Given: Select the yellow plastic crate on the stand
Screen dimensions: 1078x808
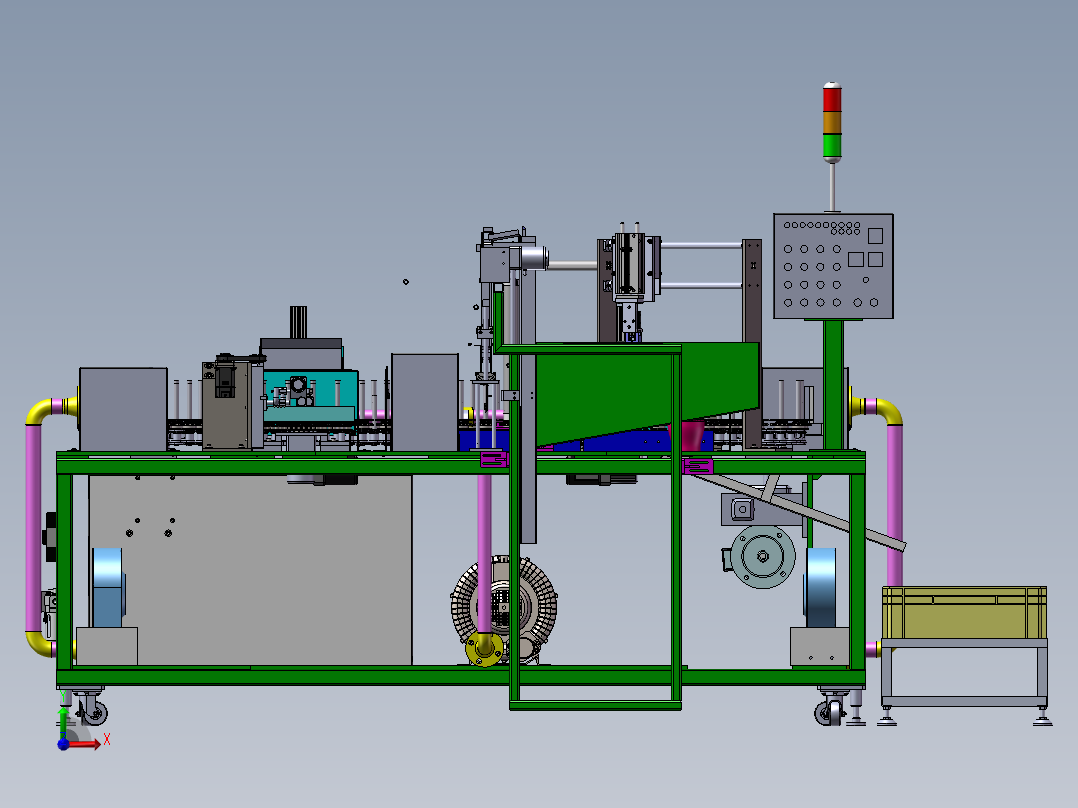Looking at the screenshot, I should click(964, 613).
